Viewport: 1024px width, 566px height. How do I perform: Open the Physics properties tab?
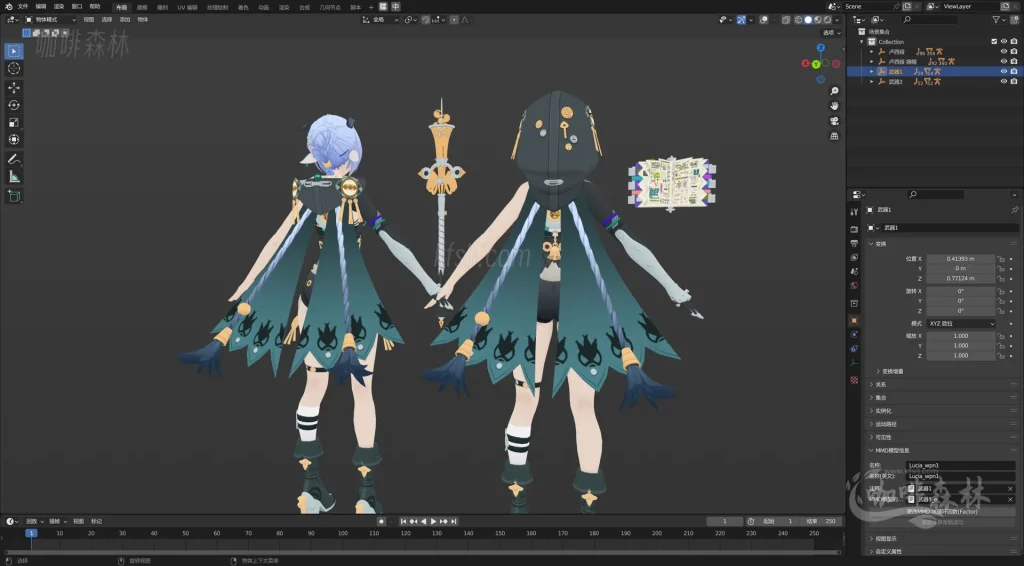(x=854, y=334)
